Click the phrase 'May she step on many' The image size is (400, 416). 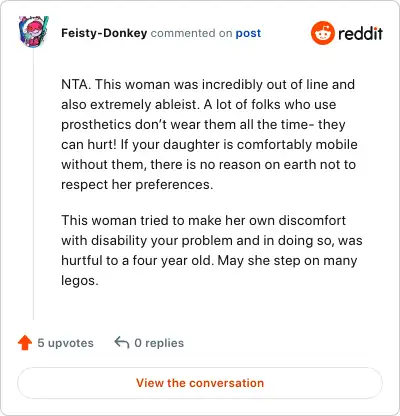pos(287,261)
